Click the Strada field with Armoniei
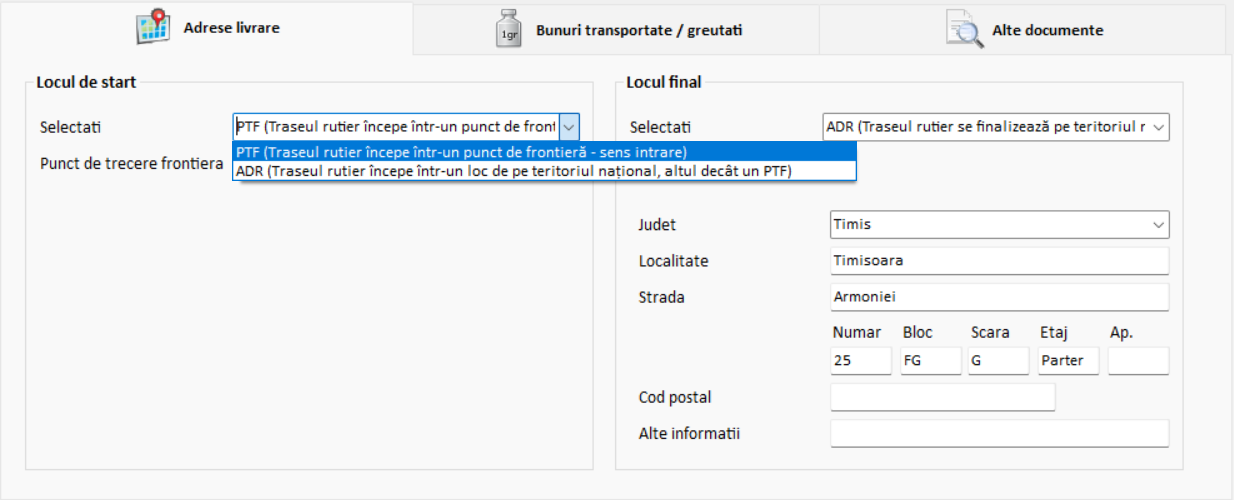The width and height of the screenshot is (1234, 500). coord(1000,297)
